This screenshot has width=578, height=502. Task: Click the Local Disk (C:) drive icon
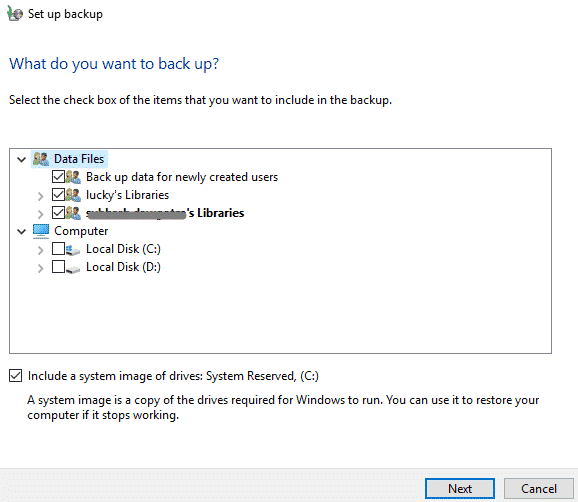(73, 250)
